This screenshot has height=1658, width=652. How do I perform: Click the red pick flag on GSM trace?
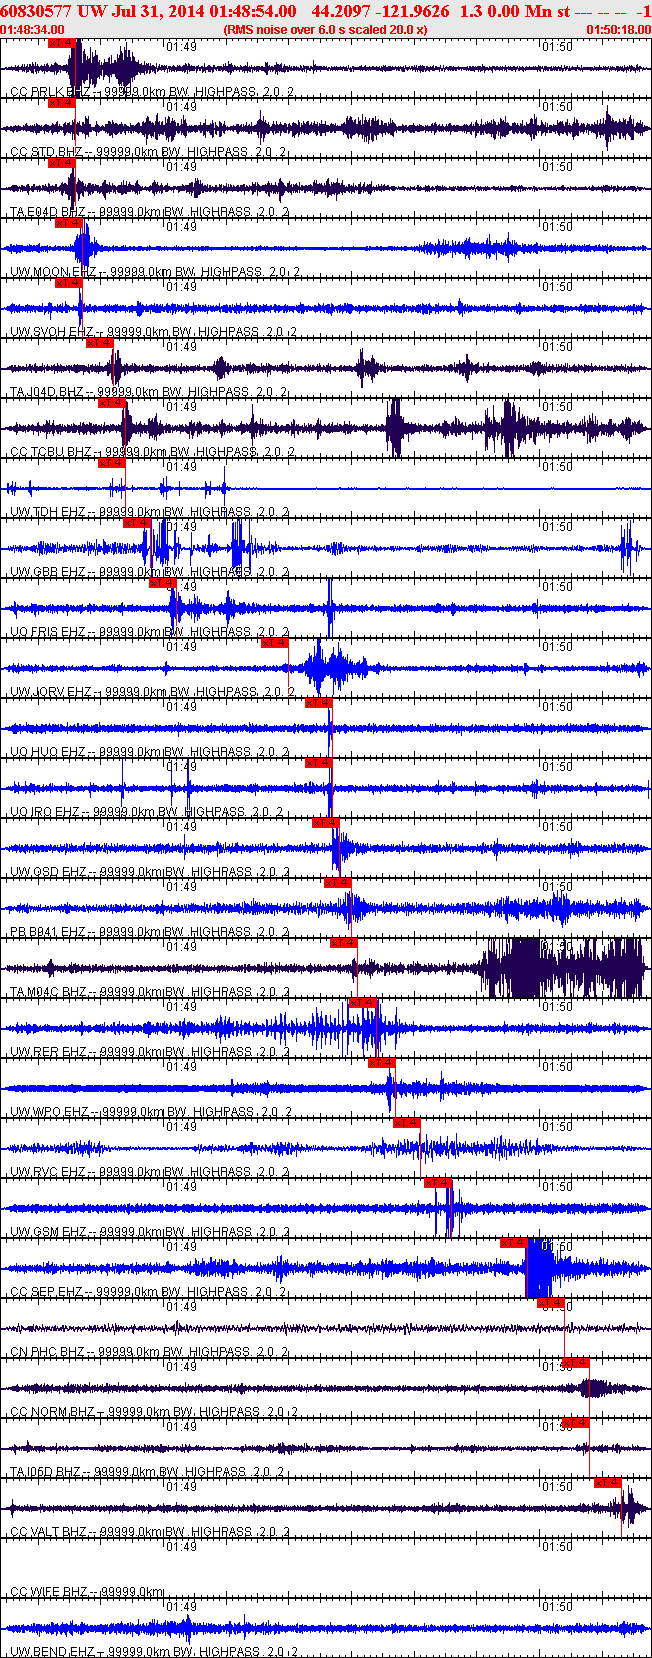(x=438, y=1183)
